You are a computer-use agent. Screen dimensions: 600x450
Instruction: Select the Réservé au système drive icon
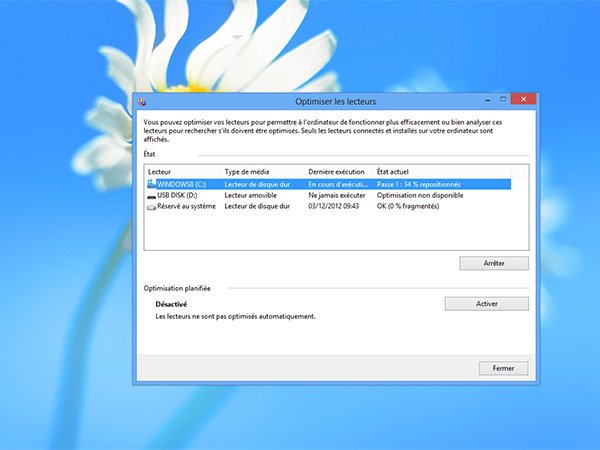pyautogui.click(x=152, y=207)
